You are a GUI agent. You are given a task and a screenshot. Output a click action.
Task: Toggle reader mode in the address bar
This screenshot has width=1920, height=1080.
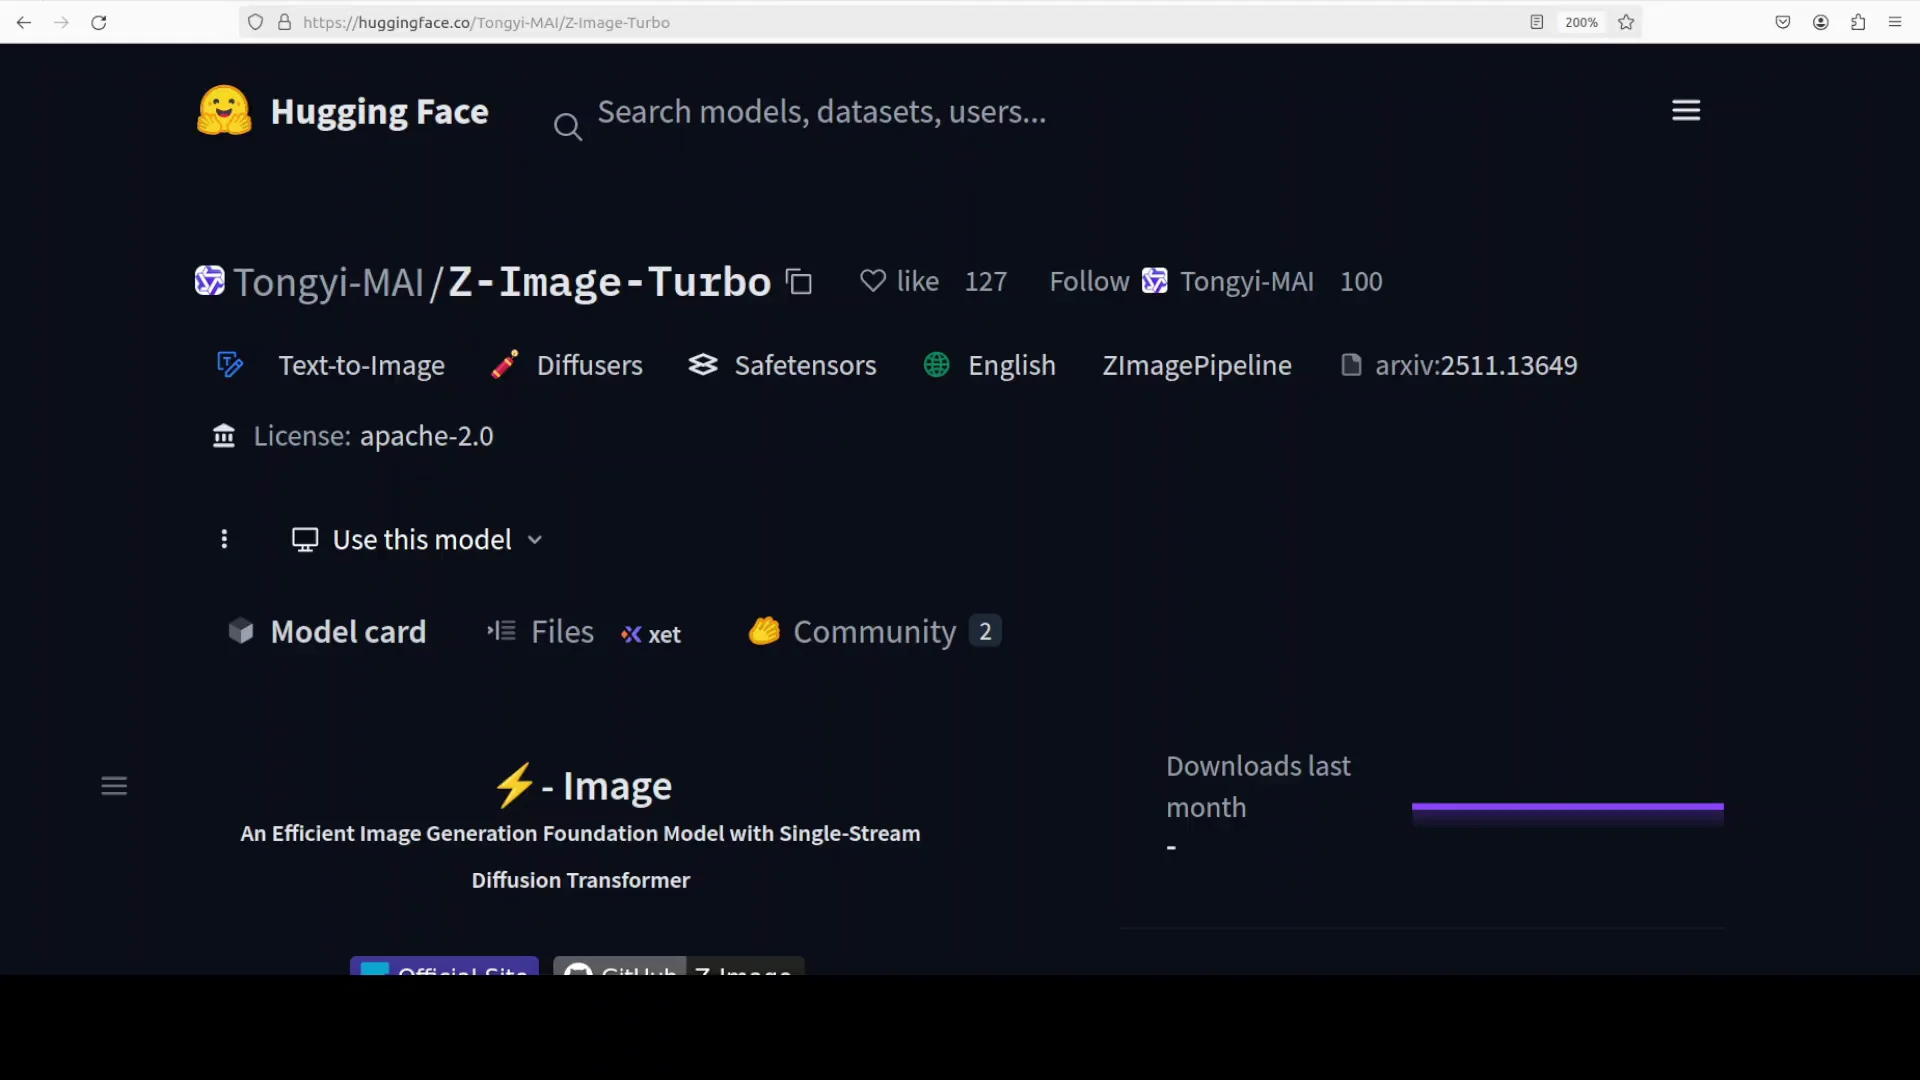[1536, 22]
